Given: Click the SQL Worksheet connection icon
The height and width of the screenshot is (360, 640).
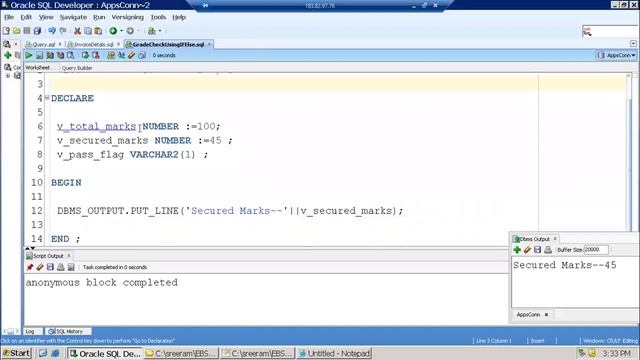Looking at the screenshot, I should pos(152,31).
